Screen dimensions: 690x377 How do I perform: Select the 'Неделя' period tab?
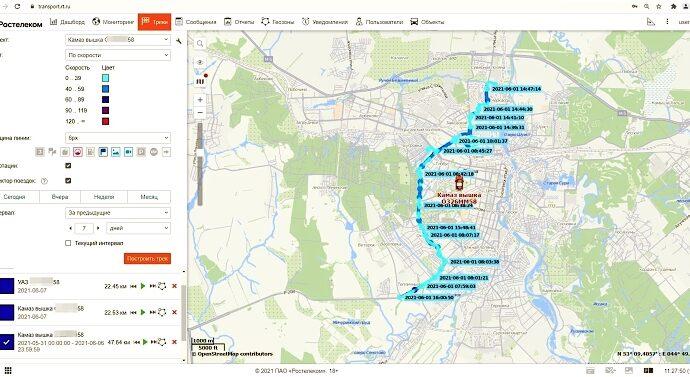tap(104, 197)
